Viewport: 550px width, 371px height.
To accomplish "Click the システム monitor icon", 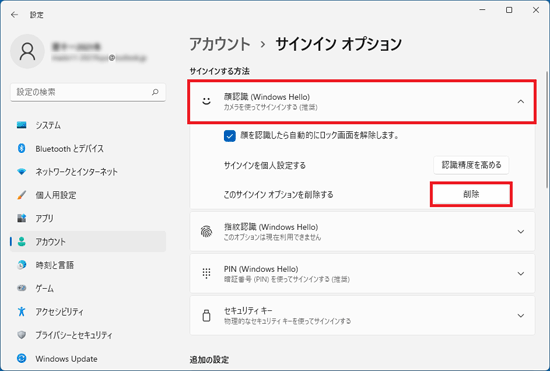I will 22,125.
